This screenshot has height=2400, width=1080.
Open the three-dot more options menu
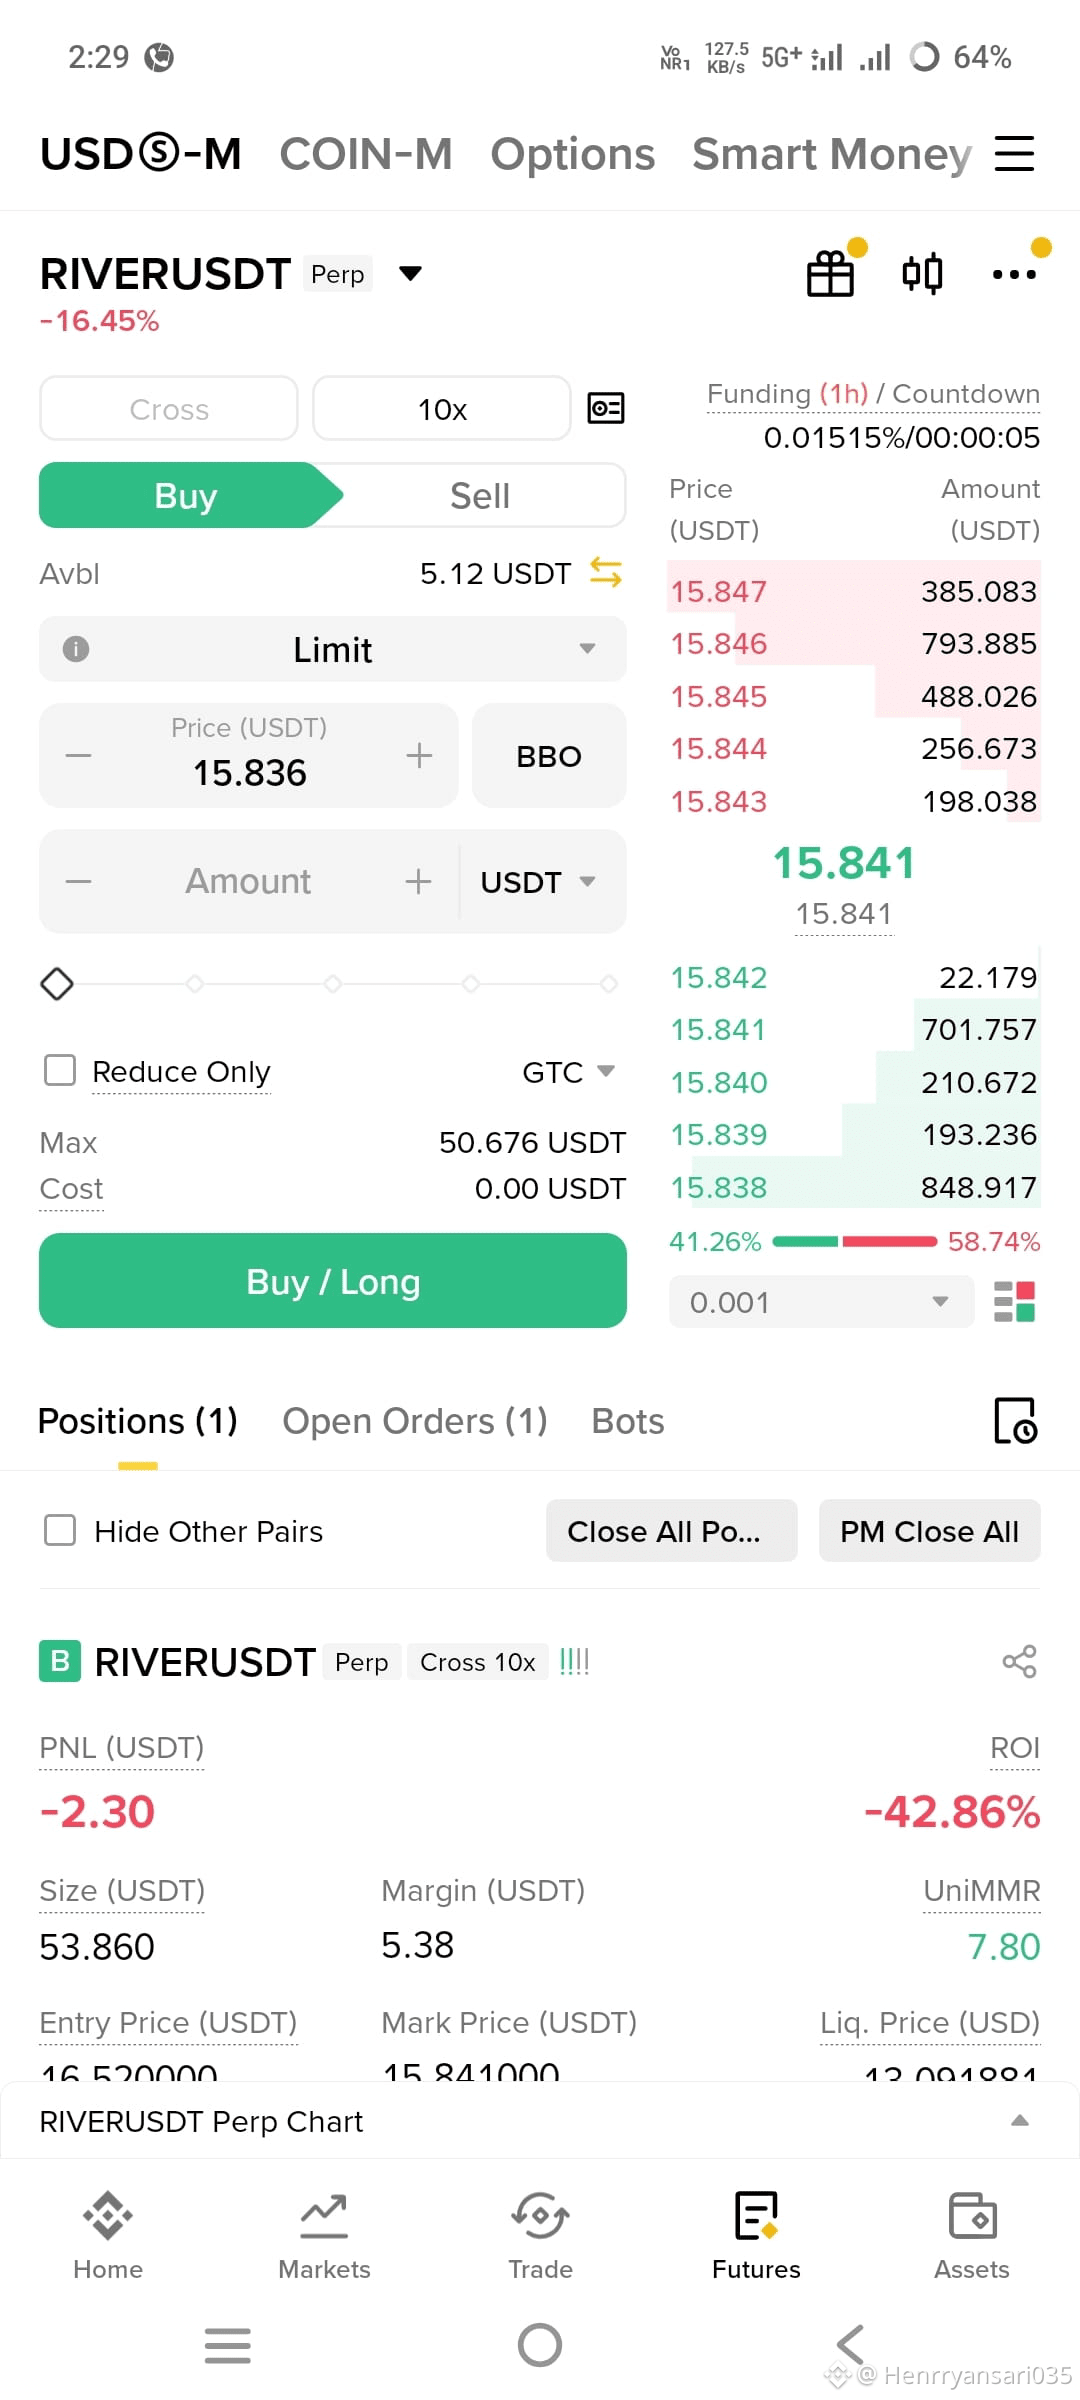coord(1014,274)
